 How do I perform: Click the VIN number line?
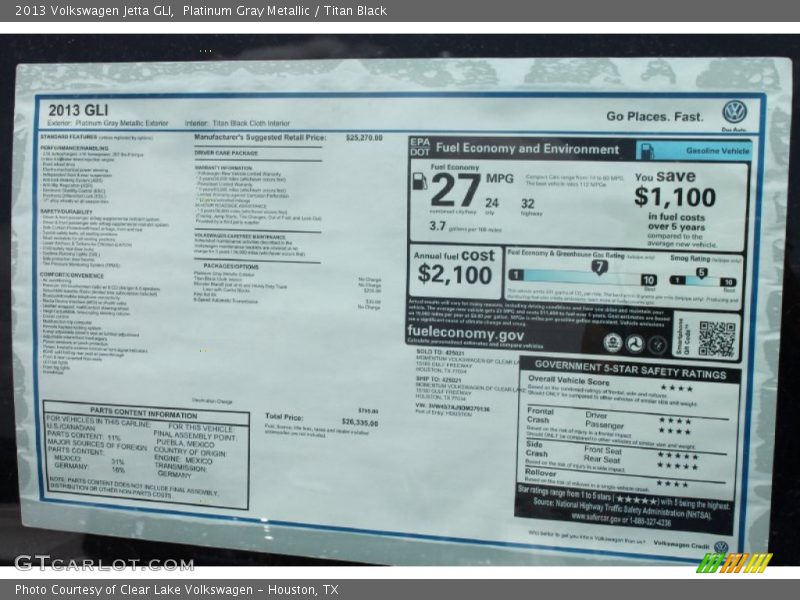click(453, 408)
